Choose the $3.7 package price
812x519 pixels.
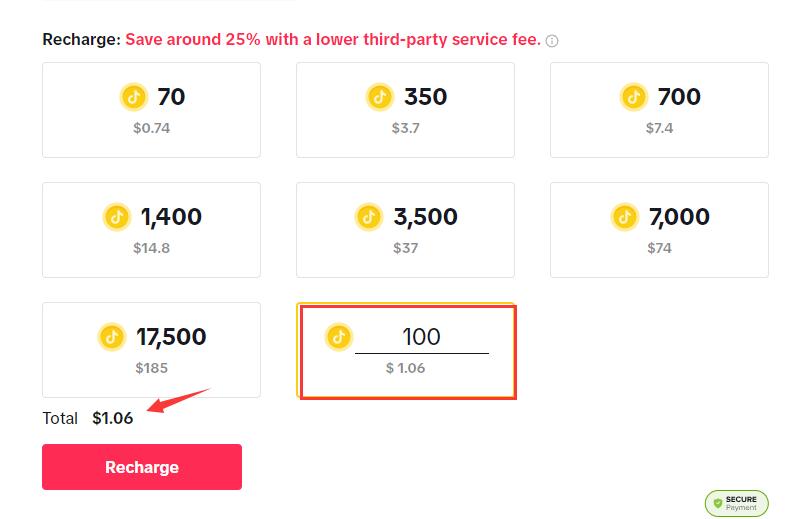pos(405,128)
